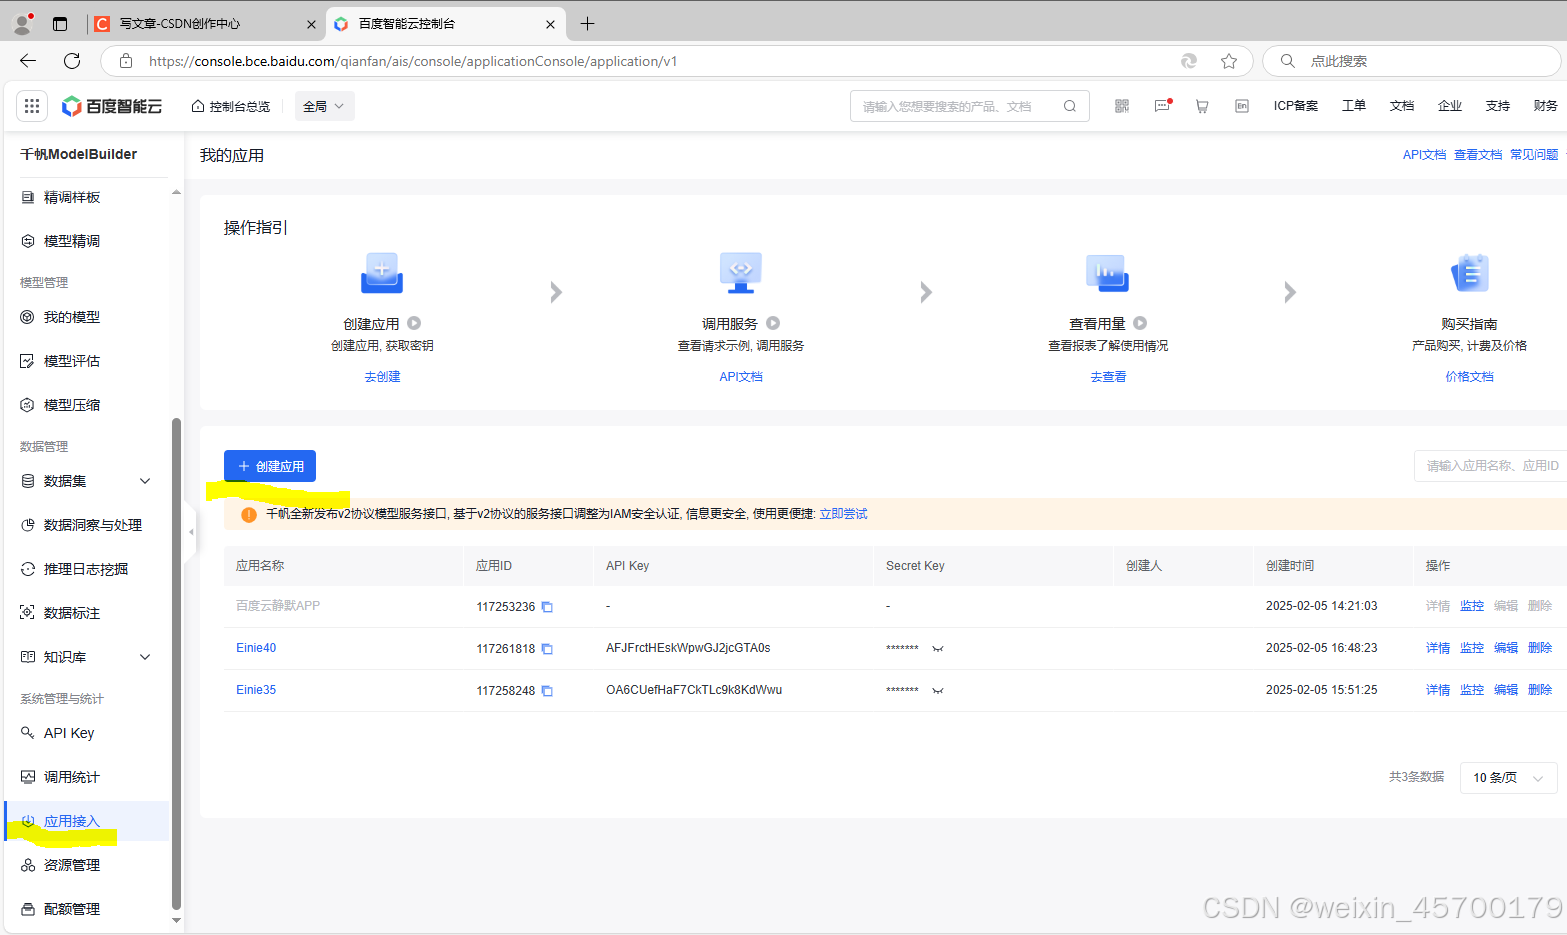Screen dimensions: 1567x935
Task: Click the browser 点此搜索 search box
Action: click(1412, 61)
